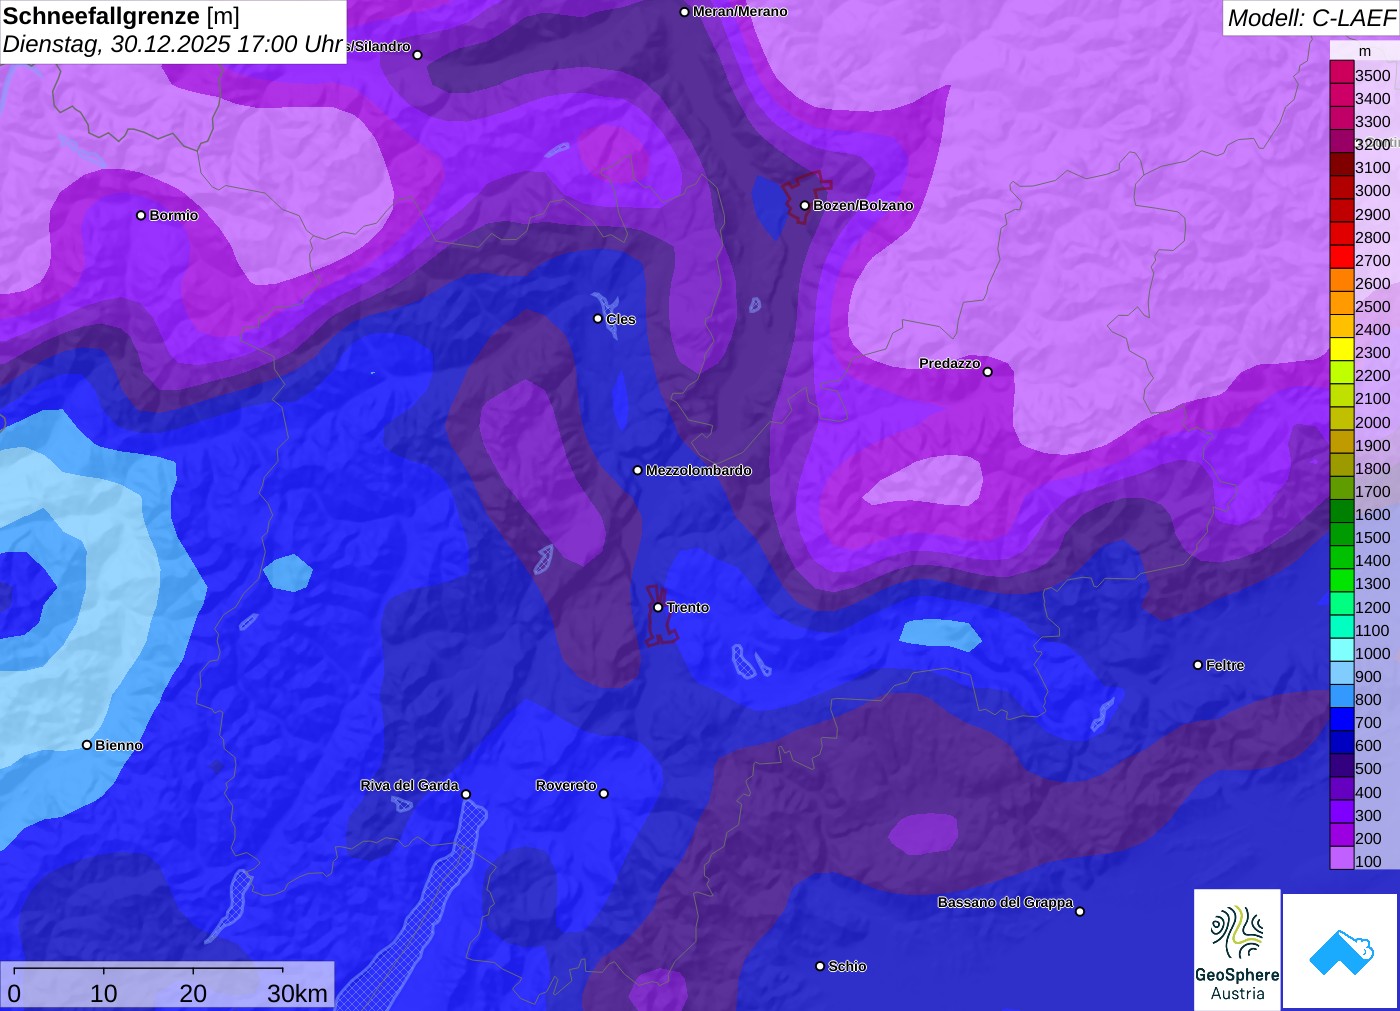1400x1011 pixels.
Task: Click the Rovereto marker dot
Action: click(x=604, y=794)
